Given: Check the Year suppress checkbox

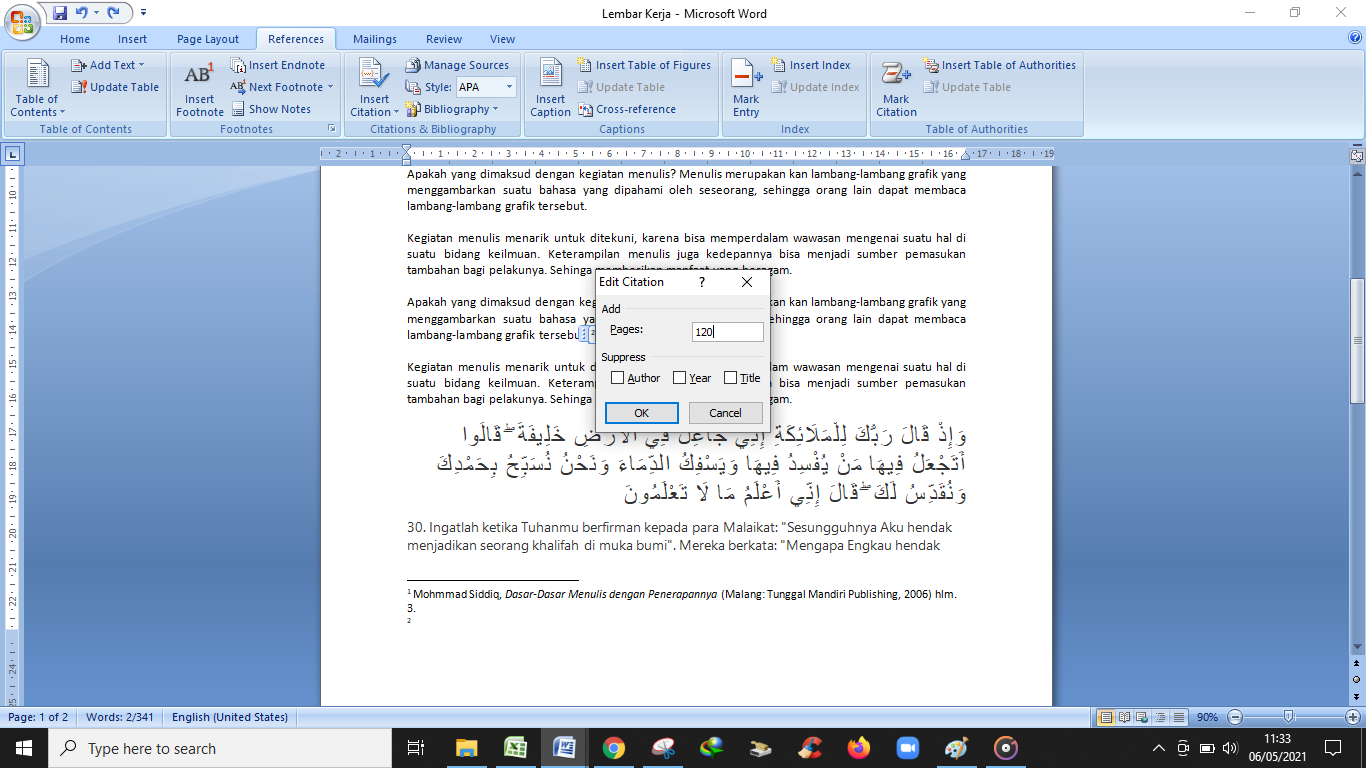Looking at the screenshot, I should pos(680,378).
